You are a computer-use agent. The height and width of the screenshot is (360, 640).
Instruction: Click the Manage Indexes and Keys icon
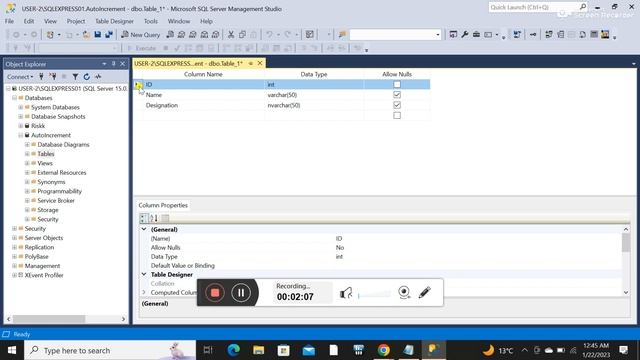[560, 35]
